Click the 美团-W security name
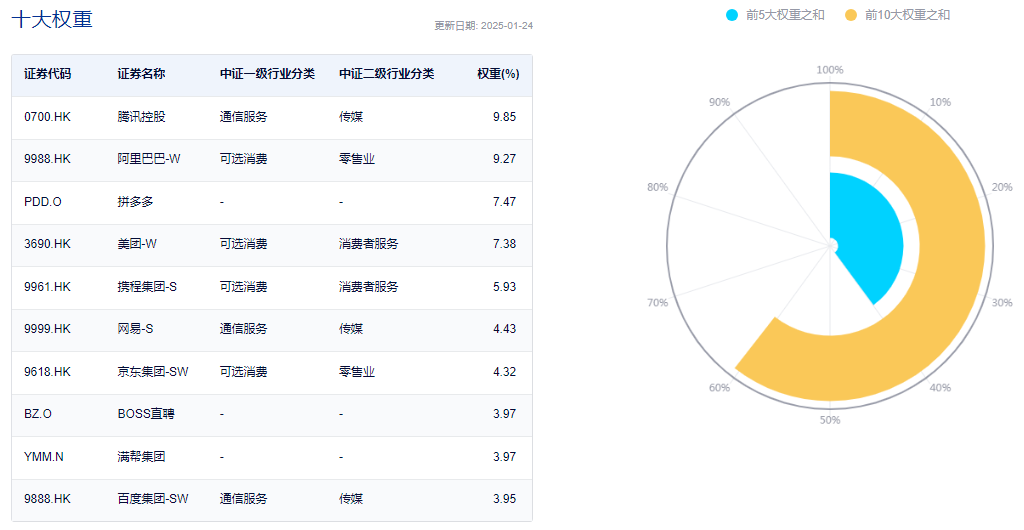The height and width of the screenshot is (530, 1024). click(137, 244)
